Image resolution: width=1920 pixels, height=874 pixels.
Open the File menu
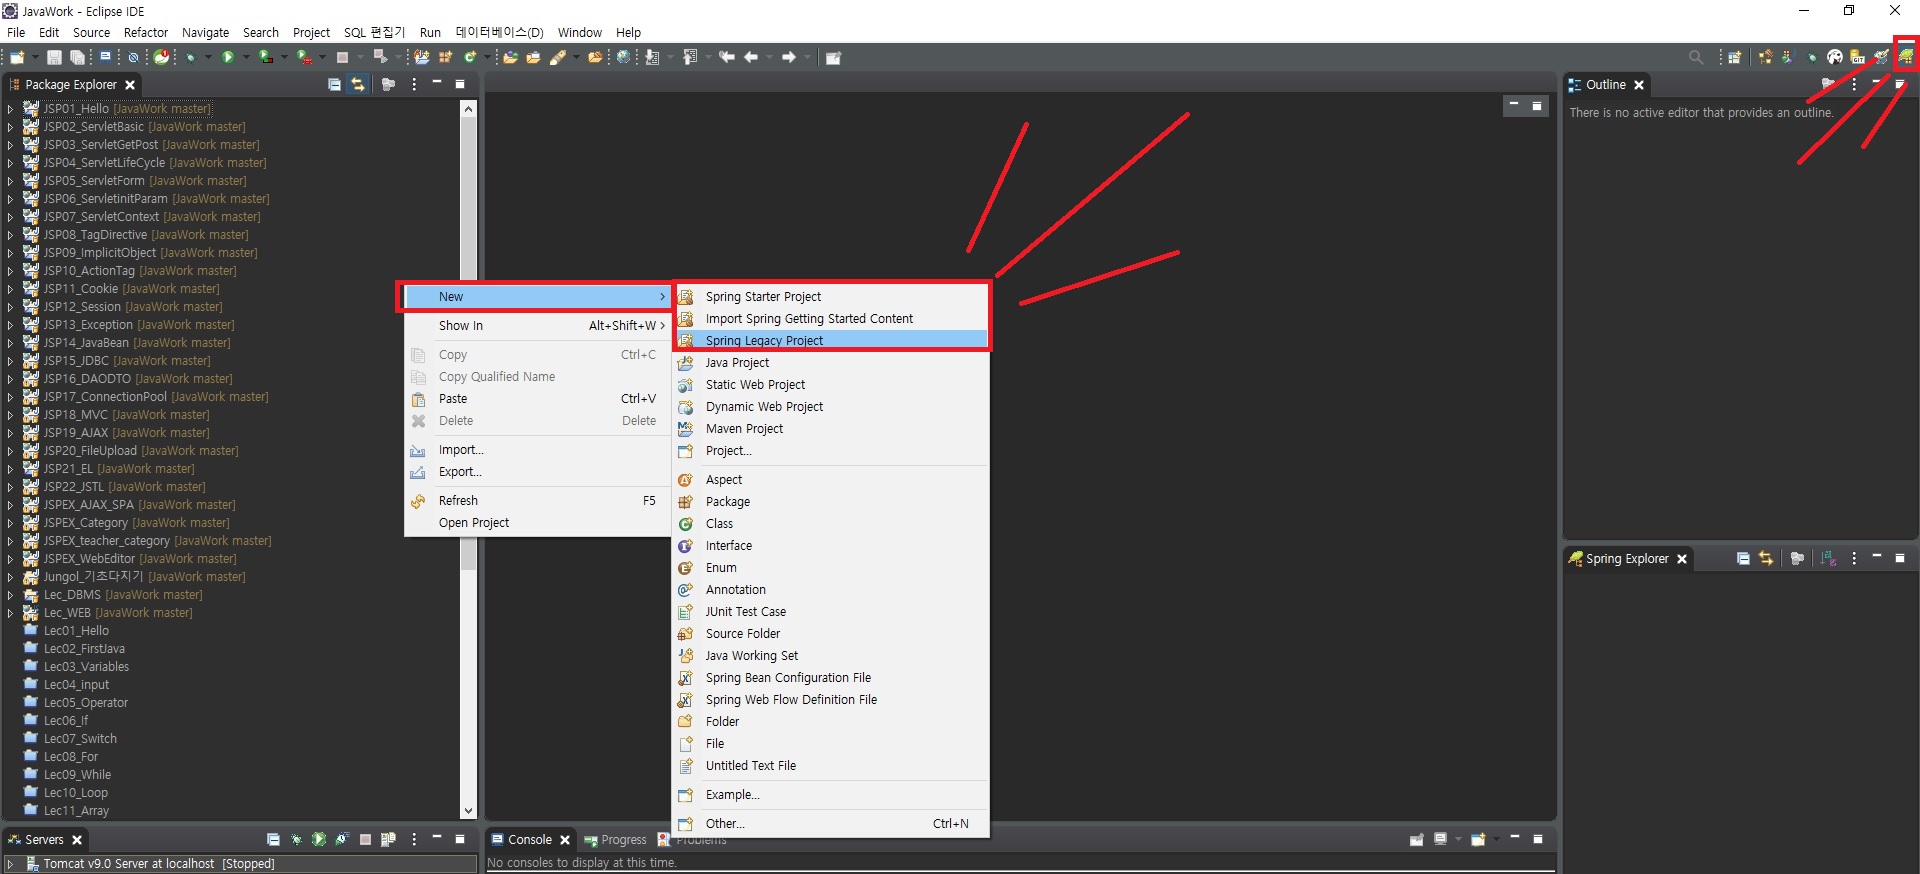[x=16, y=33]
